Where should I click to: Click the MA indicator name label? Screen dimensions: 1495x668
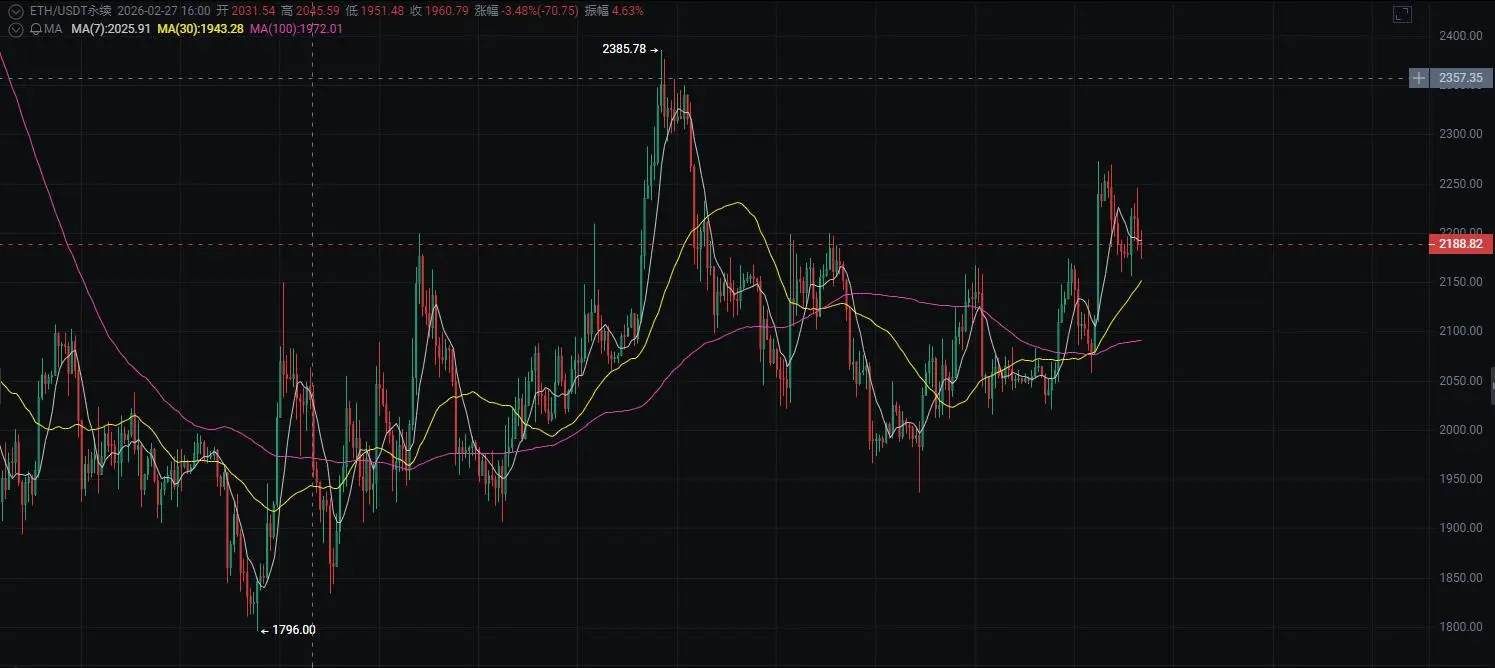[53, 29]
